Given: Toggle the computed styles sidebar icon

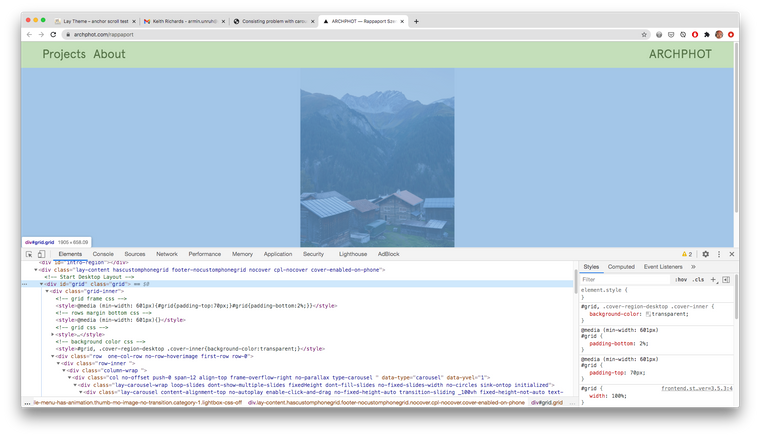Looking at the screenshot, I should coord(726,280).
